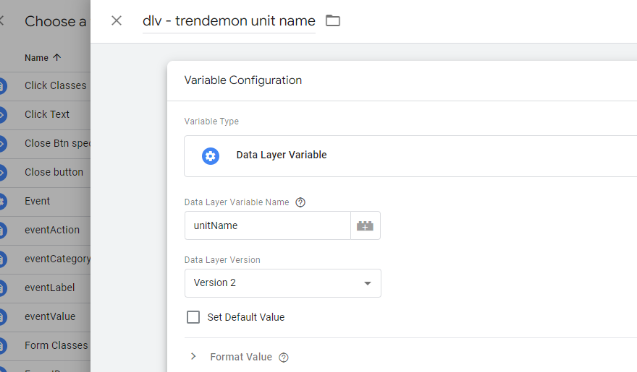Pick the eventAction variable
The image size is (637, 372).
coord(52,230)
